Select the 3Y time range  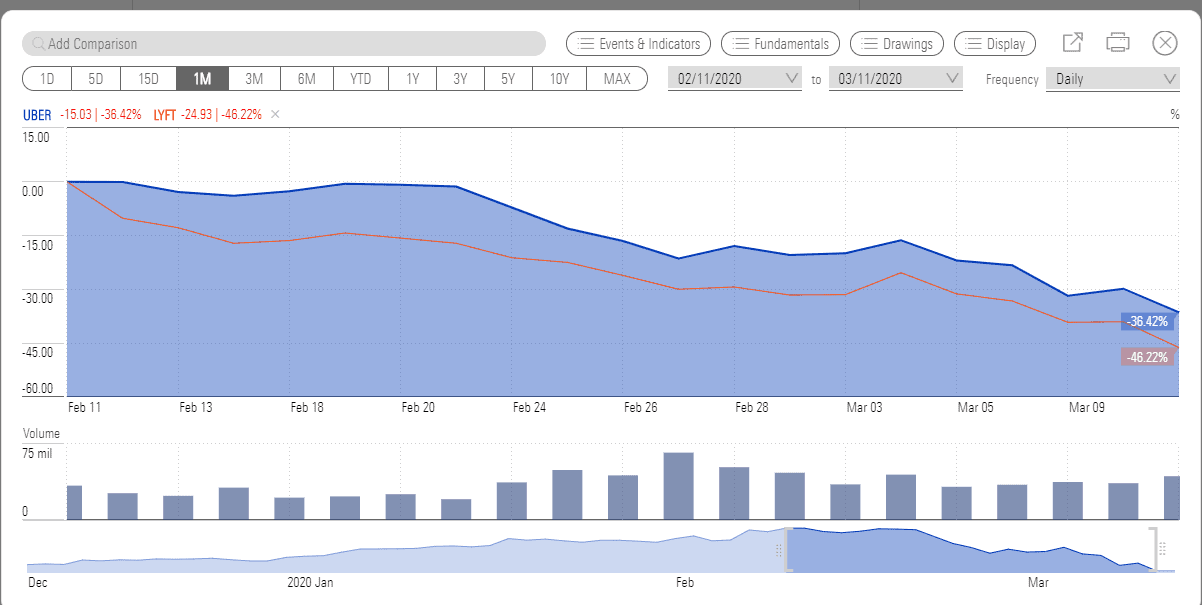[460, 79]
